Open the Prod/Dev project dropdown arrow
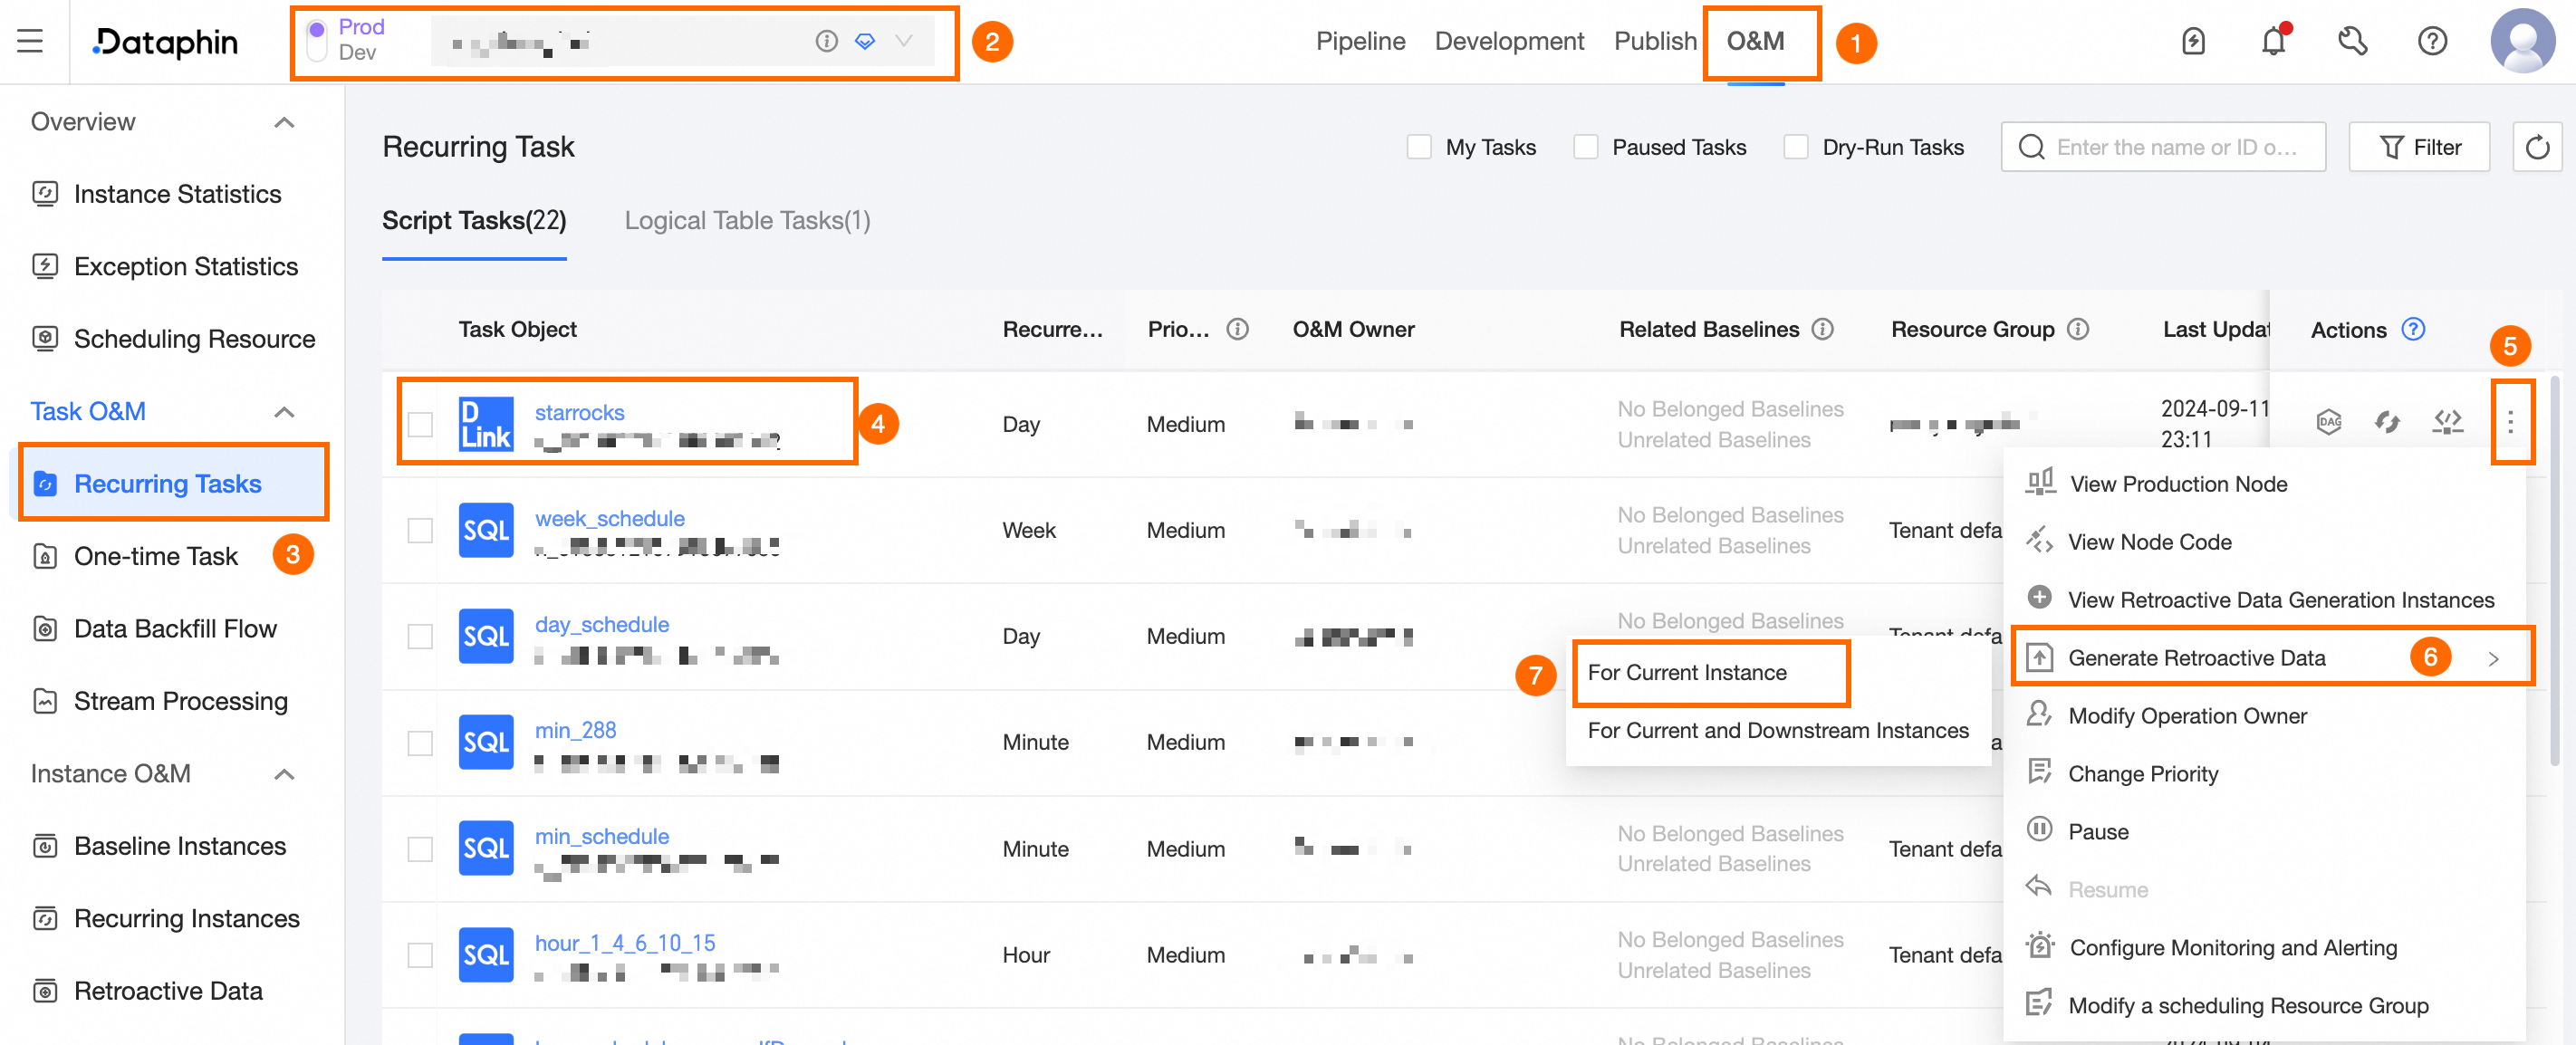 [x=904, y=41]
